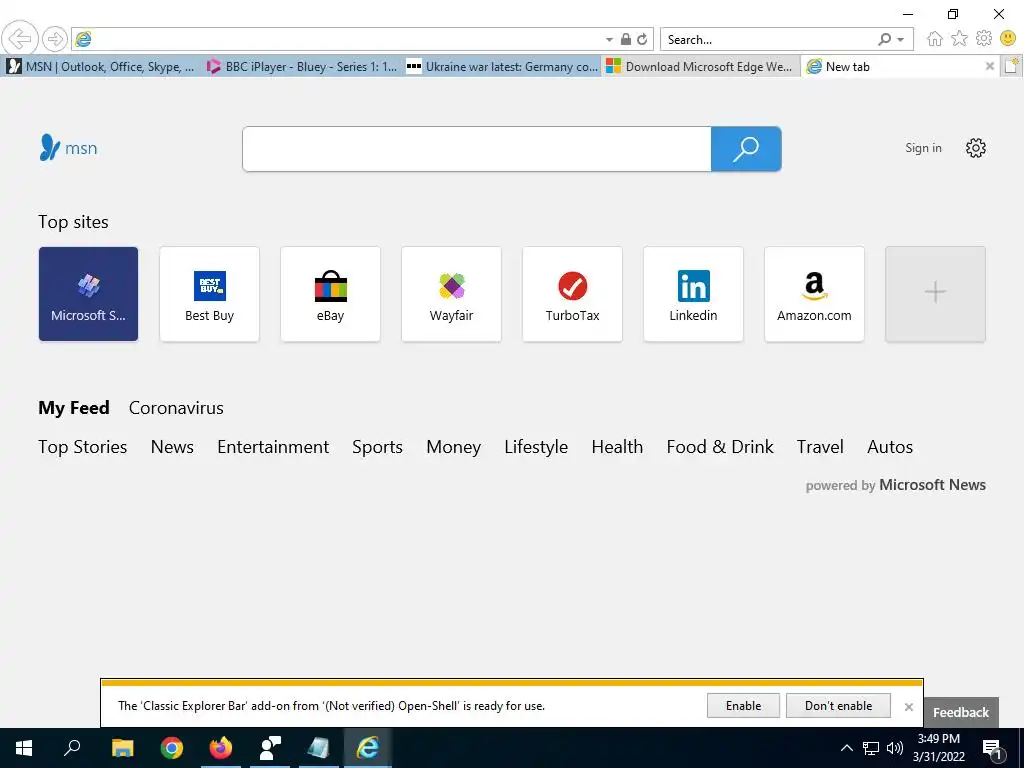The width and height of the screenshot is (1024, 768).
Task: Switch to the Ukraine war latest tab
Action: point(502,67)
